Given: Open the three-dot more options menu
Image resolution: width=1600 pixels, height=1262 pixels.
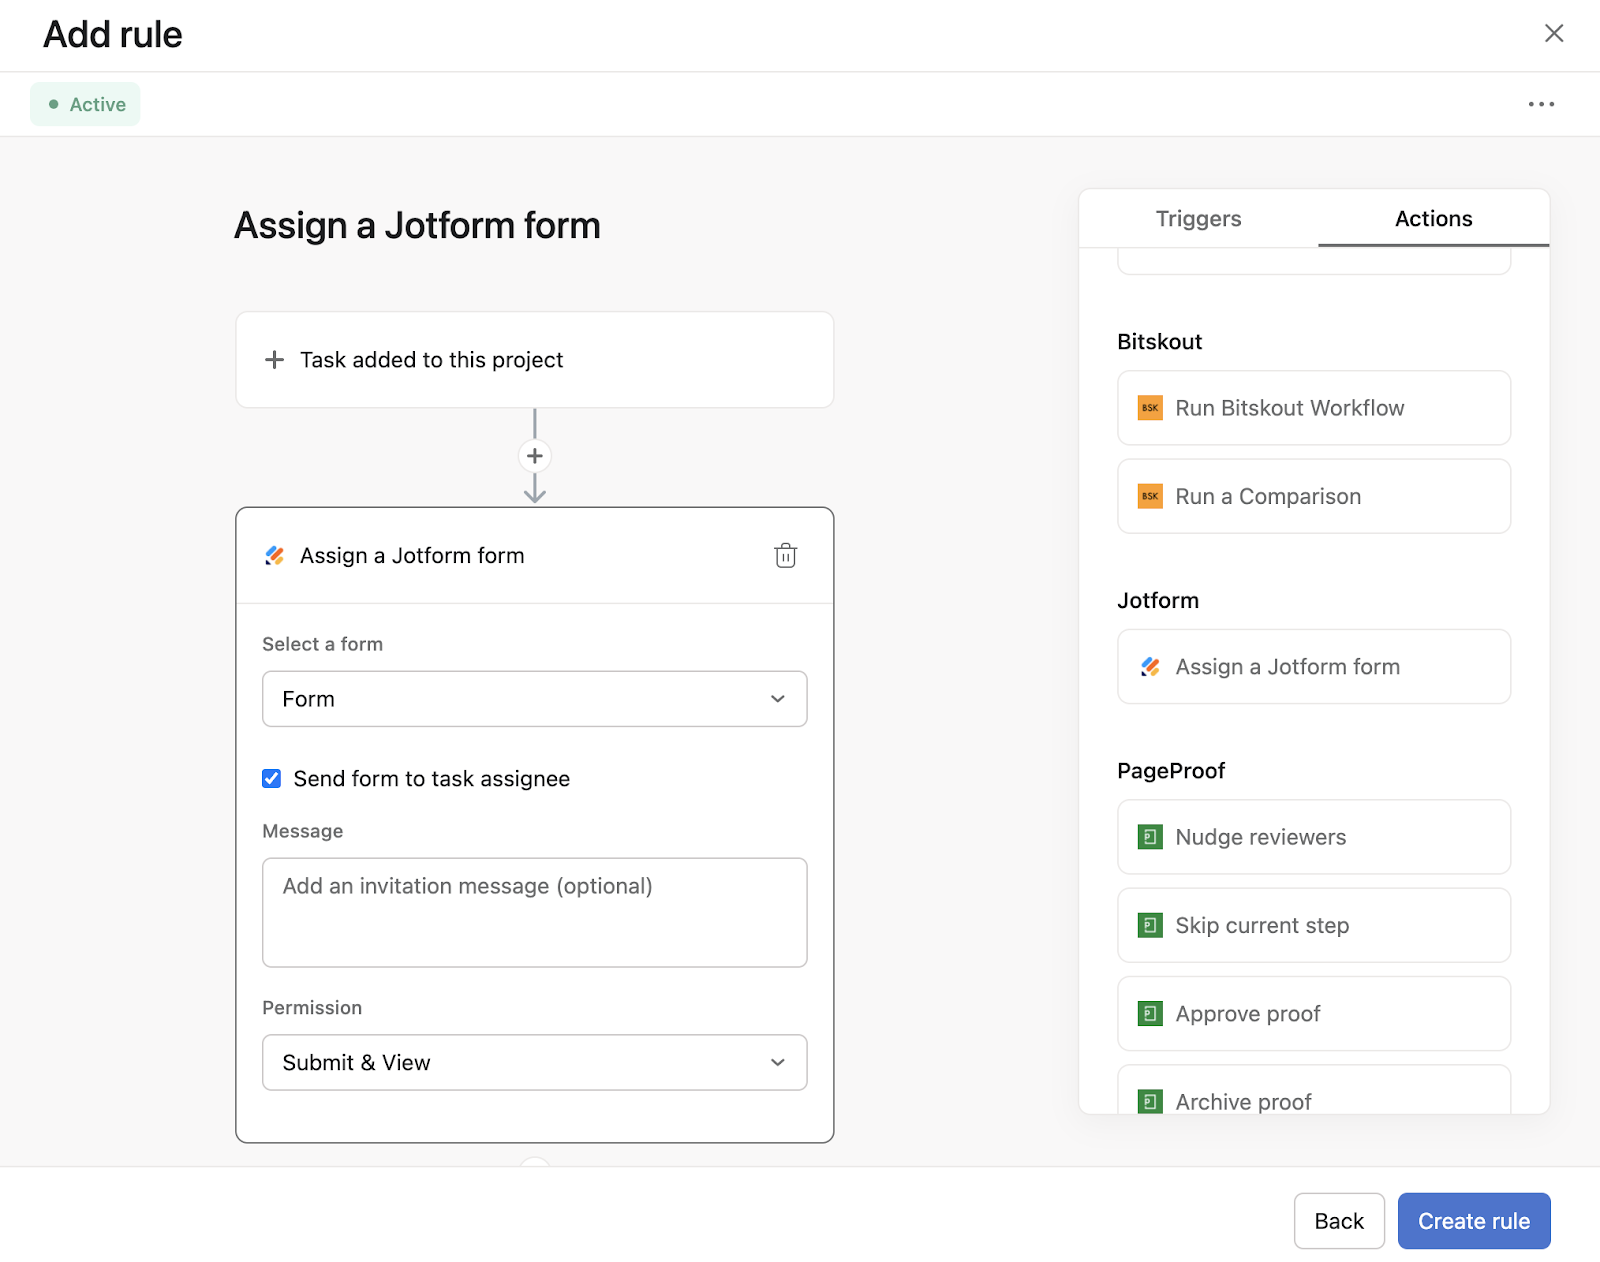Looking at the screenshot, I should [x=1541, y=104].
